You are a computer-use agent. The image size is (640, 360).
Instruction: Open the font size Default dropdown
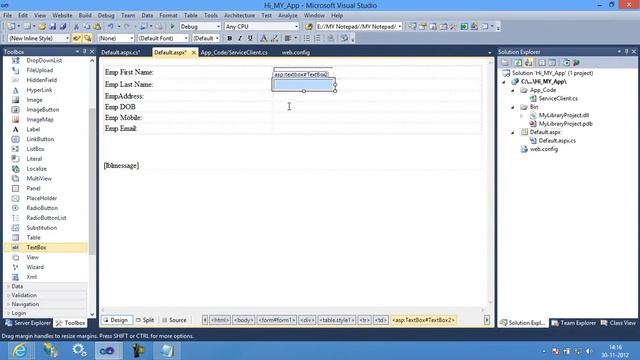(x=206, y=38)
